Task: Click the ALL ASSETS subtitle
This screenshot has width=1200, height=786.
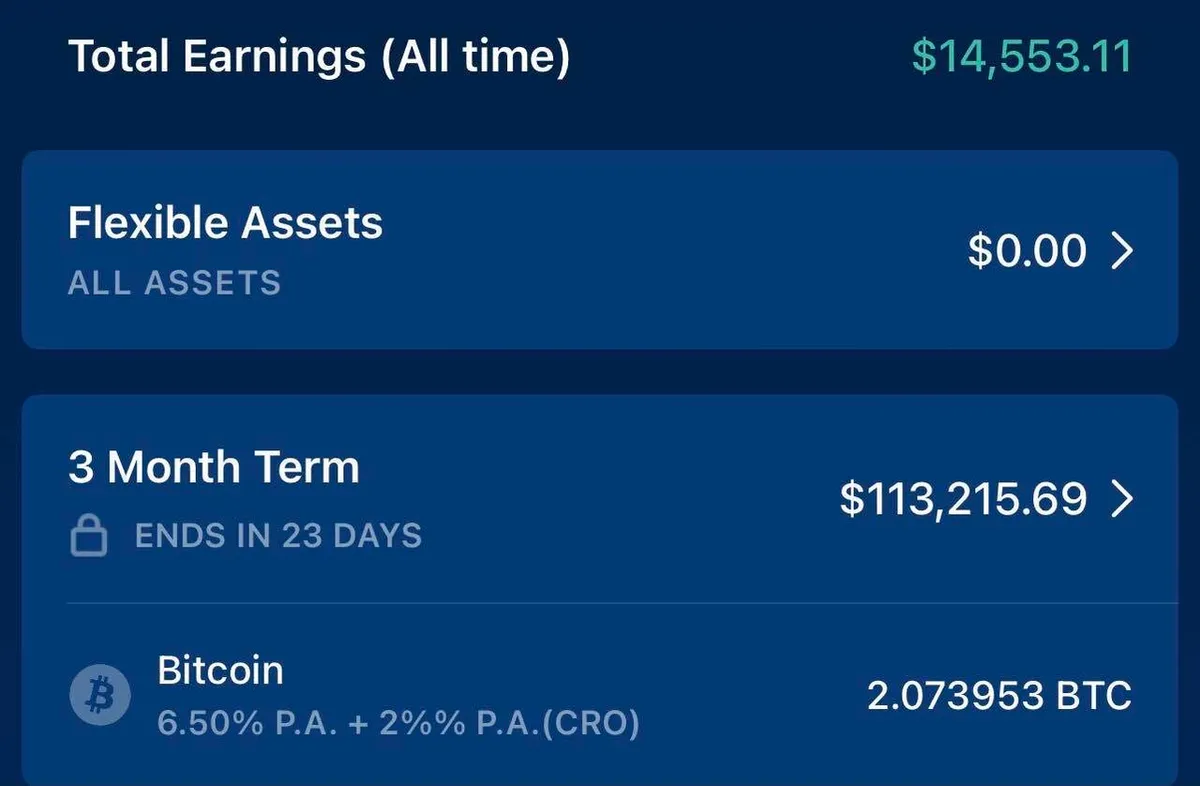Action: click(x=174, y=283)
